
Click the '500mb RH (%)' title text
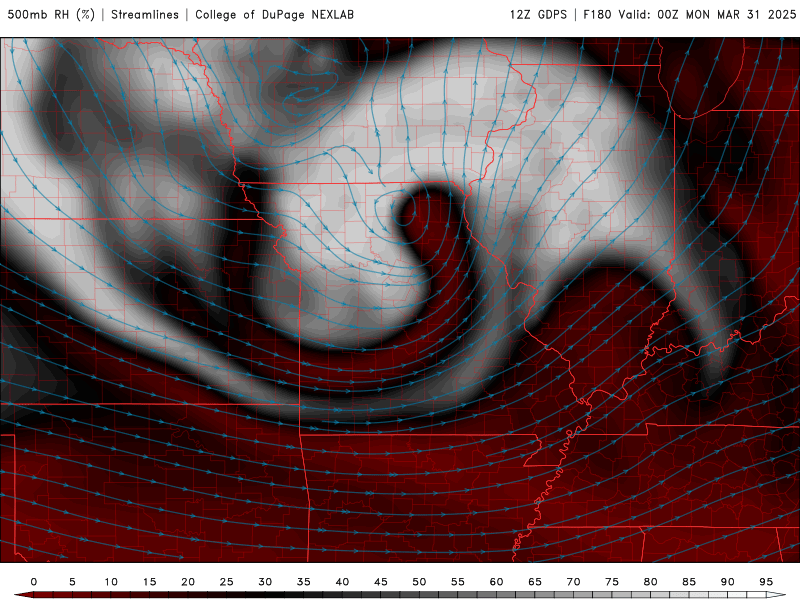point(51,14)
